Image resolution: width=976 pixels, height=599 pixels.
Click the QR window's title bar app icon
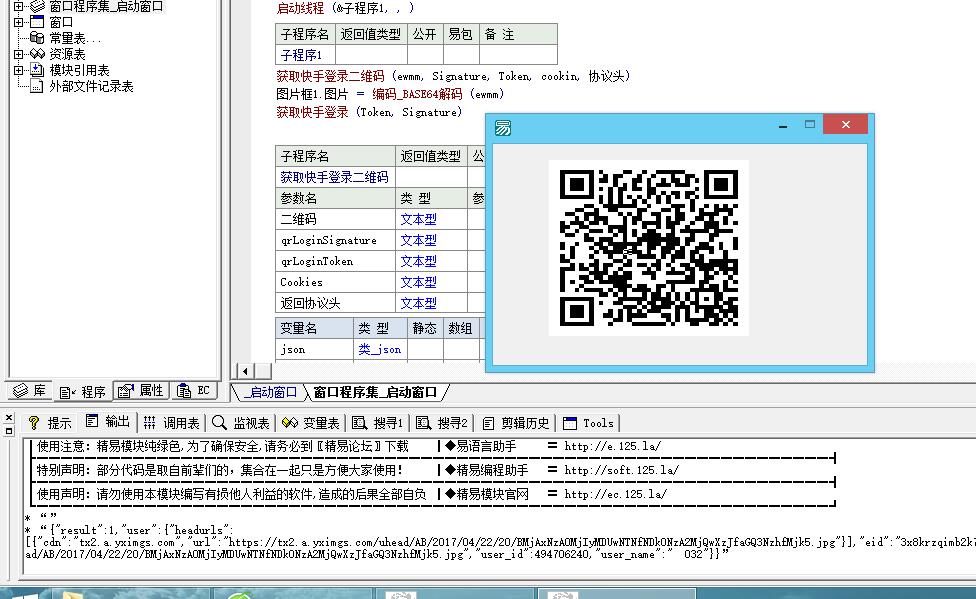pos(503,127)
